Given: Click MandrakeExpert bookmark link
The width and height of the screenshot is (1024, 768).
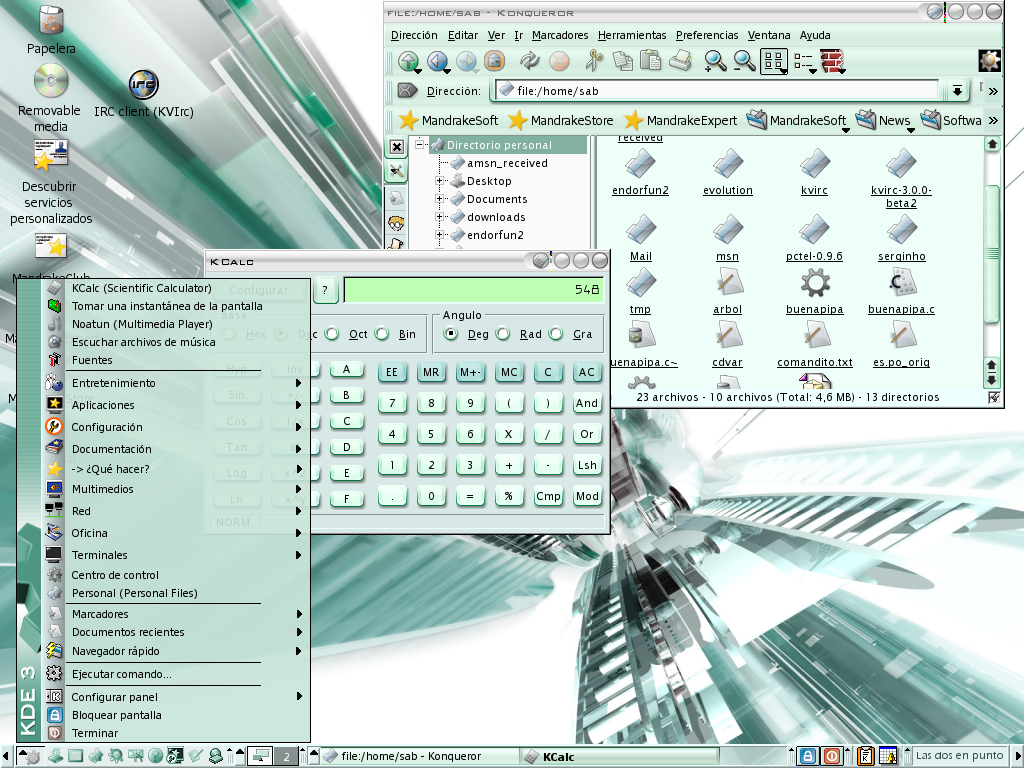Looking at the screenshot, I should [680, 120].
